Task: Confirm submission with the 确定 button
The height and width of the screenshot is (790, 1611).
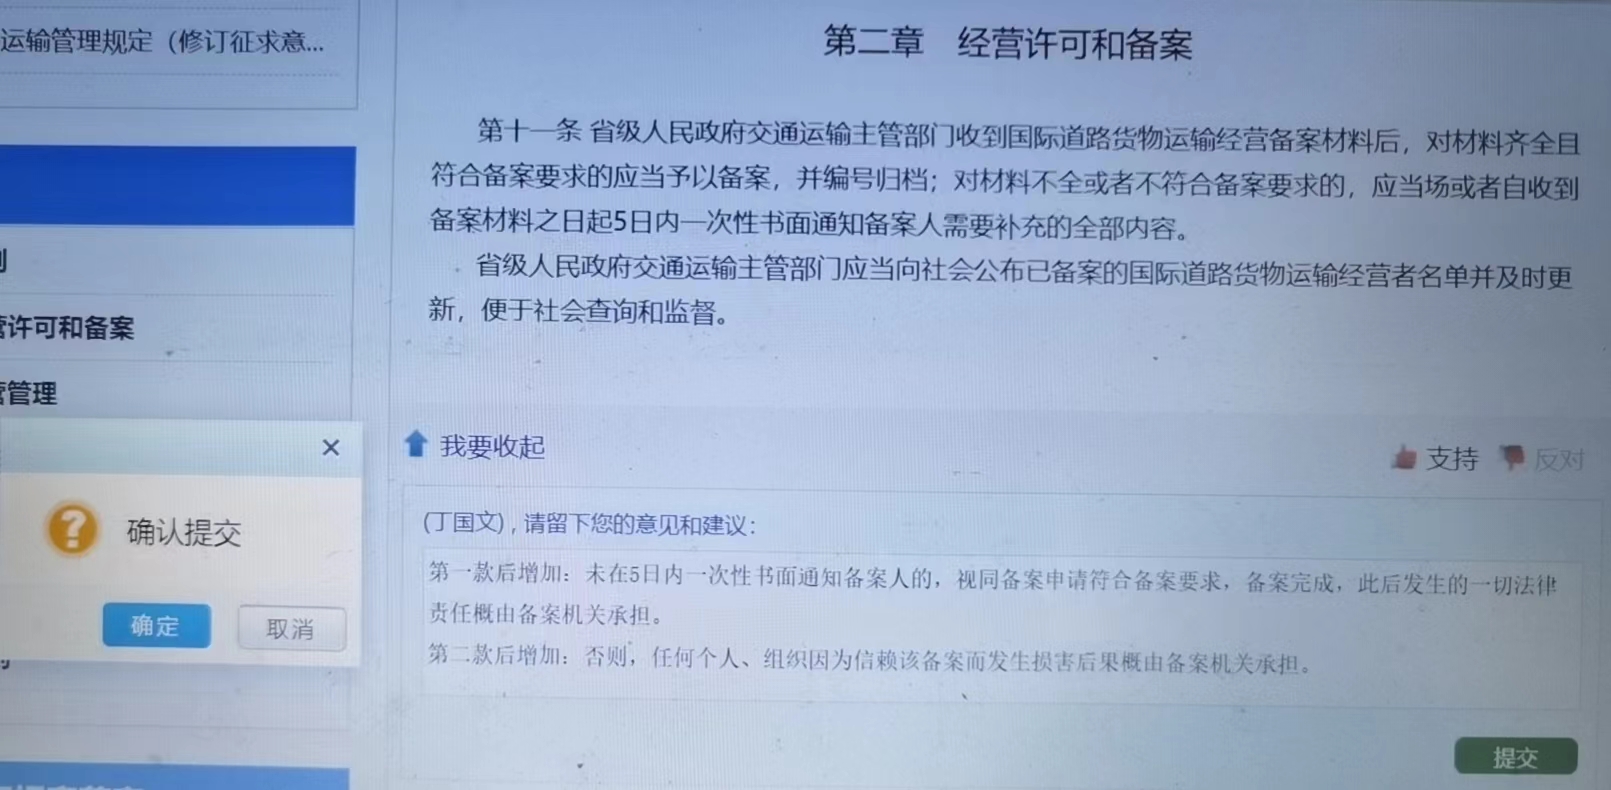Action: pyautogui.click(x=156, y=626)
